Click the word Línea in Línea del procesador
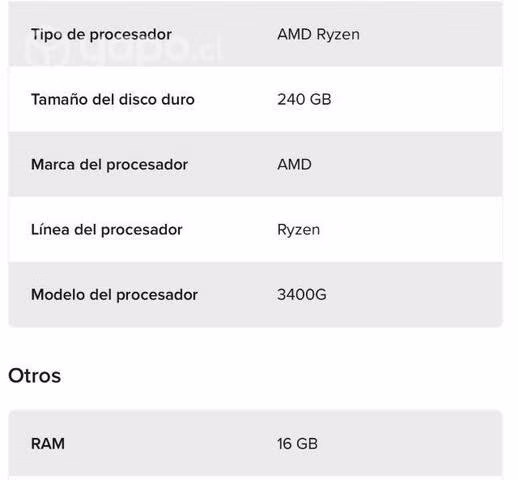The image size is (518, 480). 50,230
